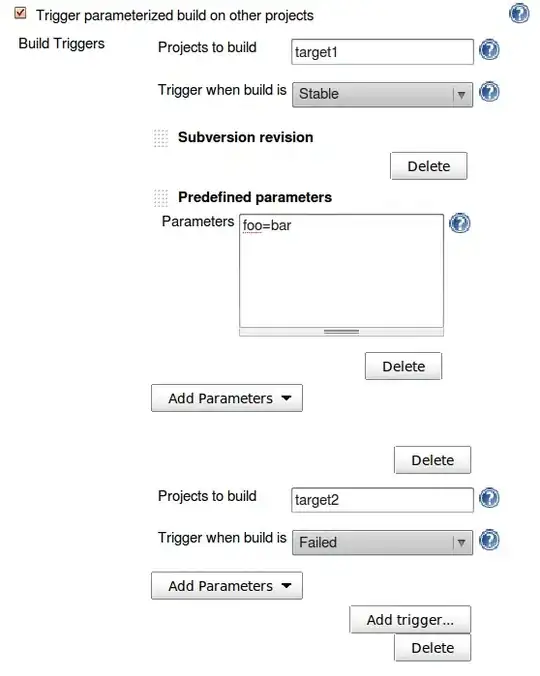
Task: Expand Add Parameters menu under target2
Action: click(227, 585)
